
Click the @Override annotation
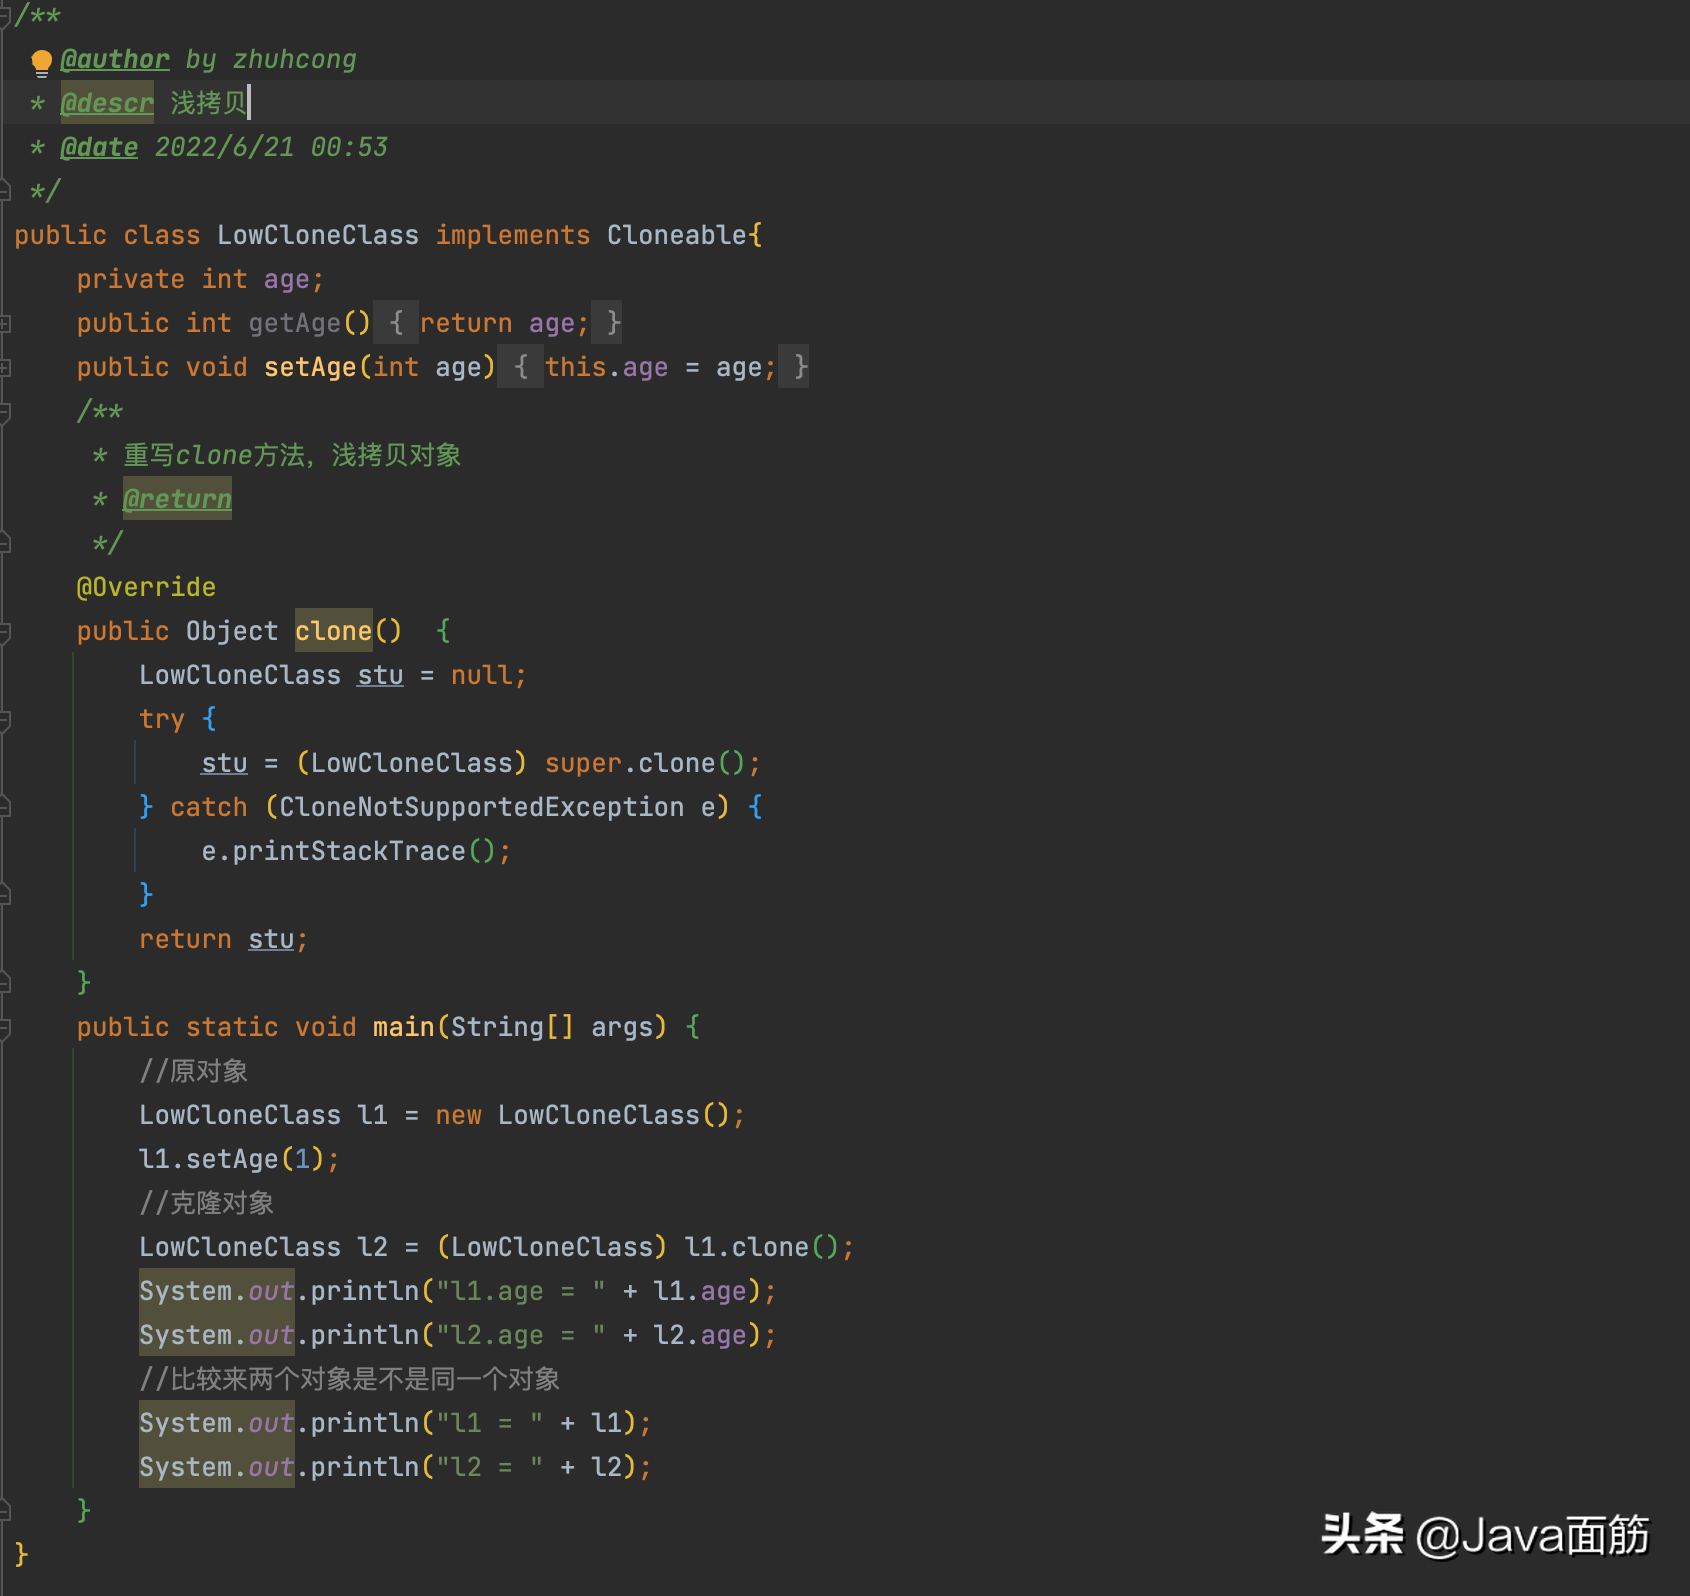pyautogui.click(x=146, y=587)
